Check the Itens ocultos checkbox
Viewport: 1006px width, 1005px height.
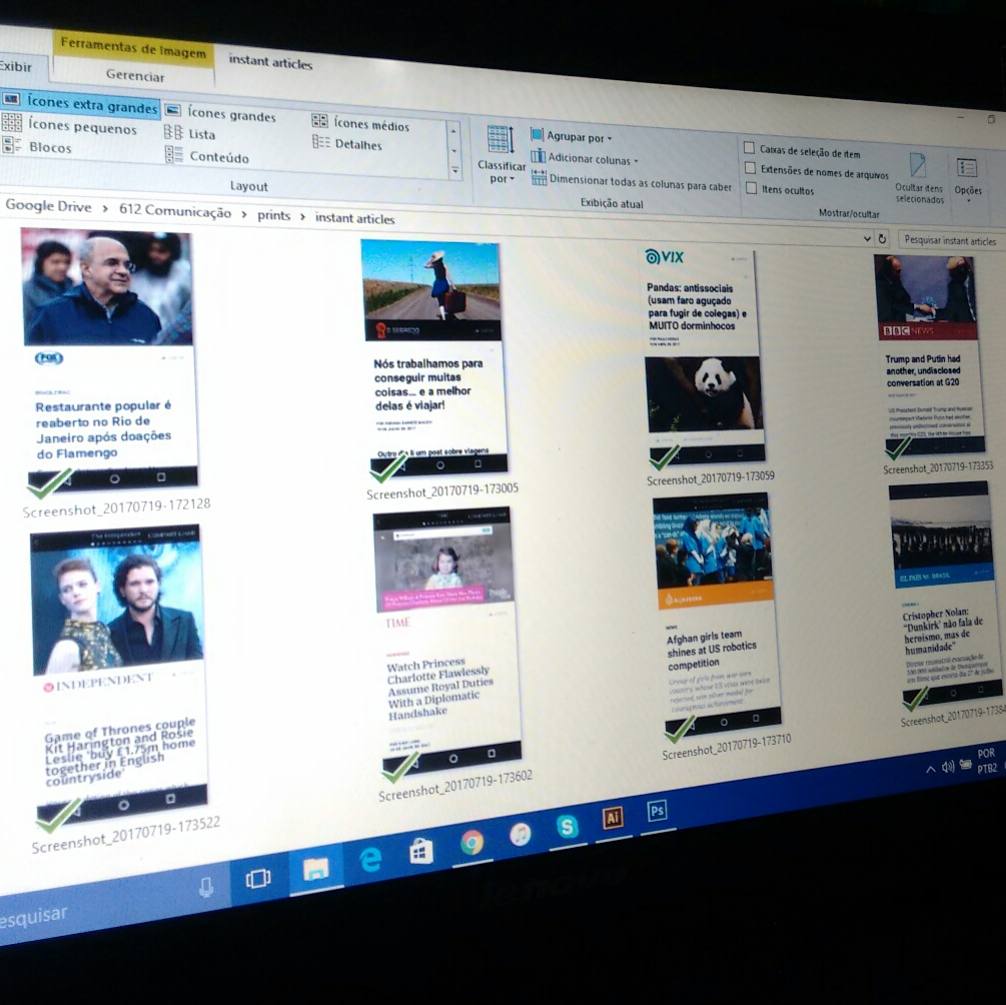click(751, 188)
